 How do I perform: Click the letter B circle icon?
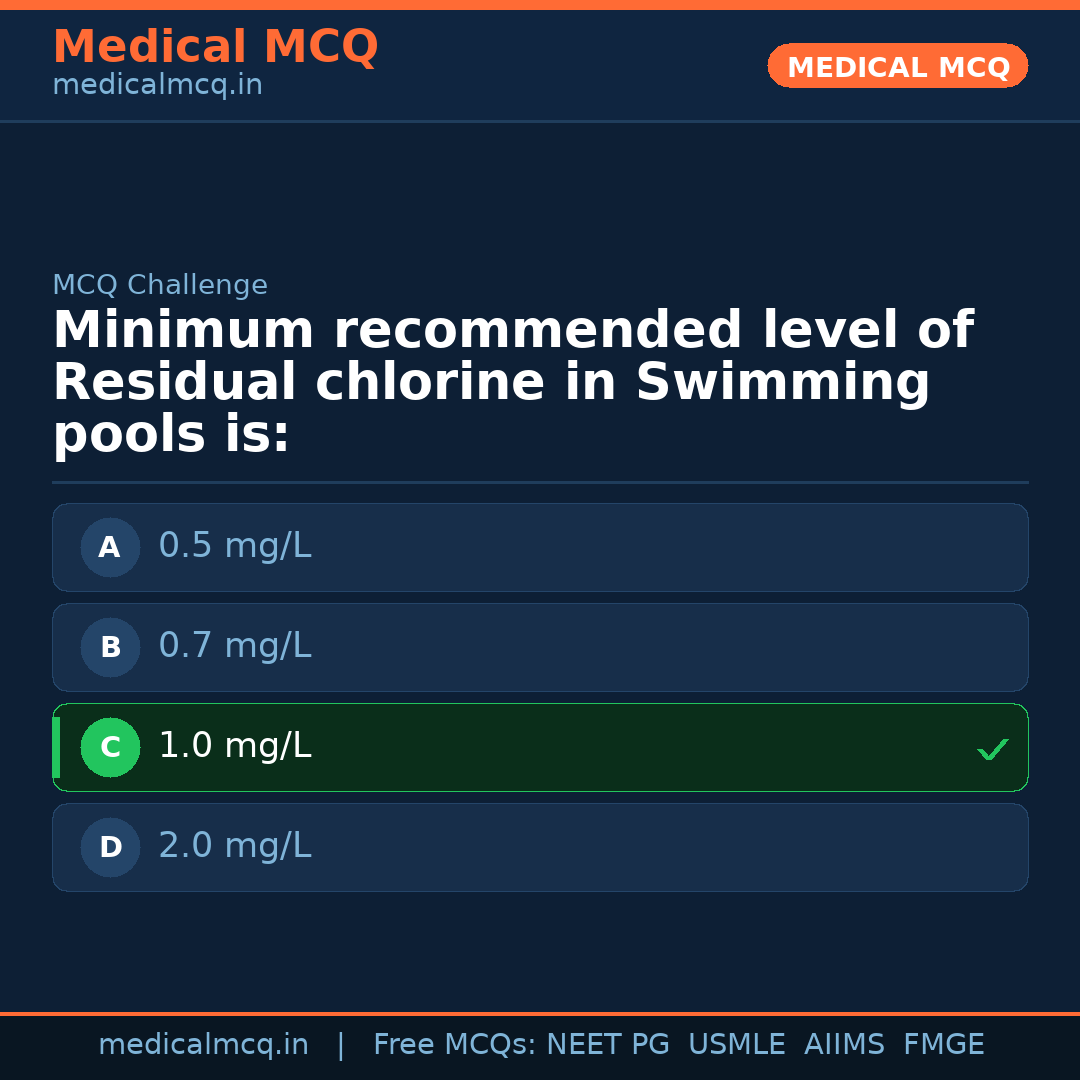pyautogui.click(x=110, y=647)
